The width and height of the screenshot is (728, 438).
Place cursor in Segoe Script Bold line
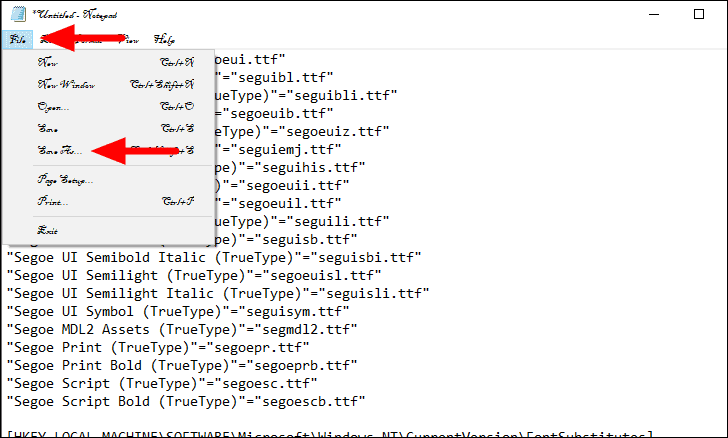pos(186,401)
